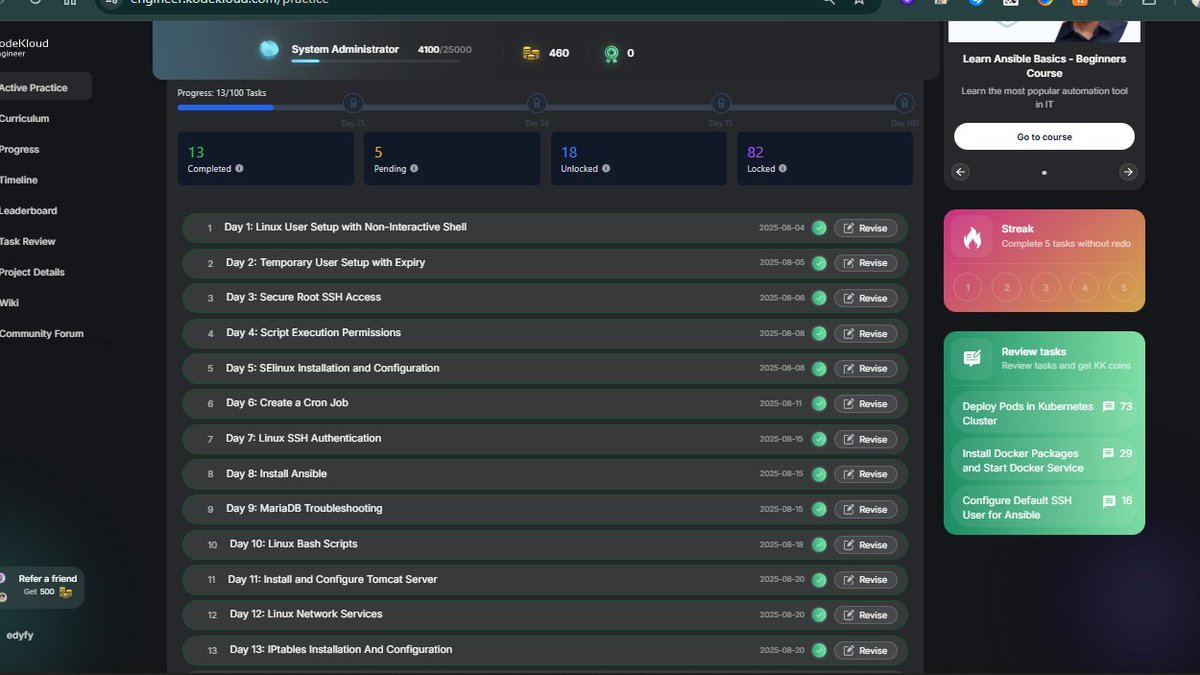The width and height of the screenshot is (1200, 675).
Task: Open Install Docker Packages review task
Action: click(1045, 461)
